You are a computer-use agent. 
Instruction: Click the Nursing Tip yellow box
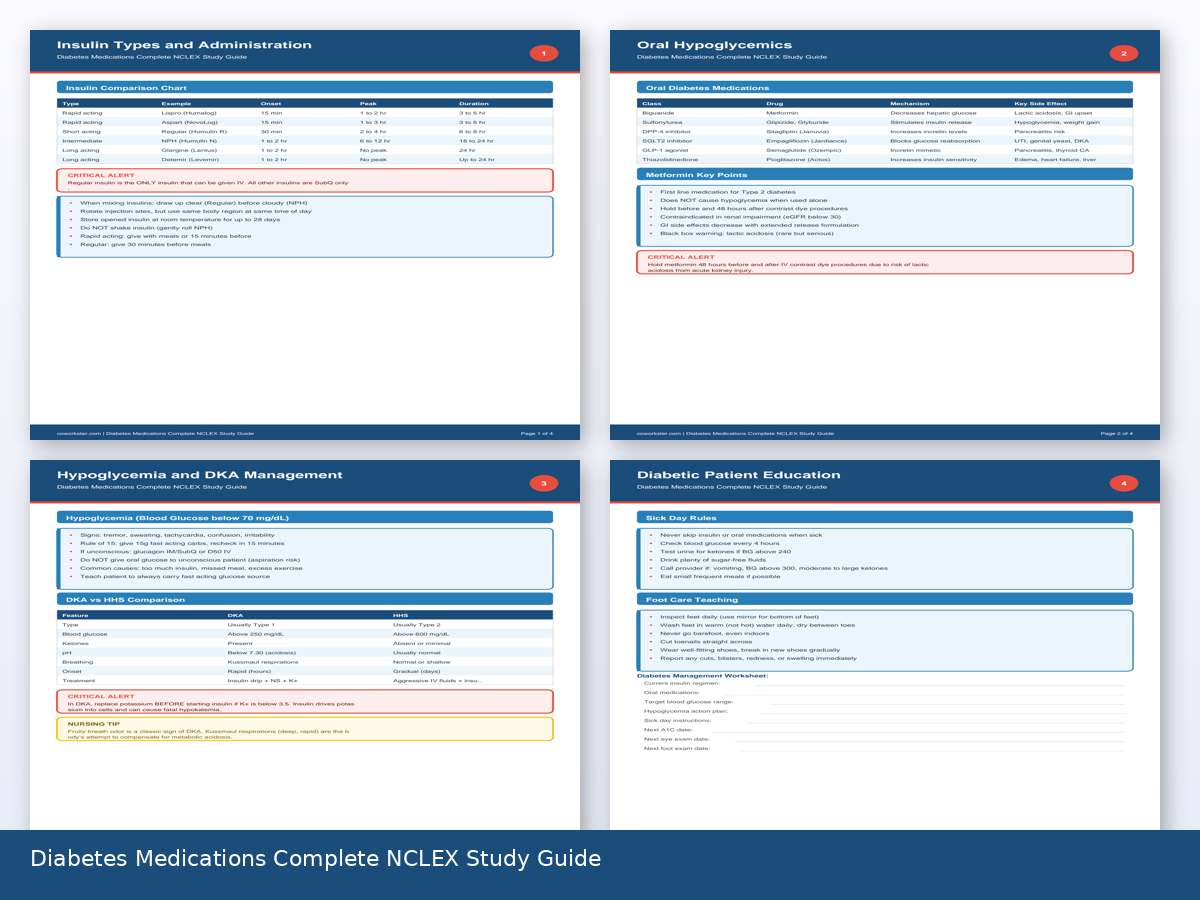(304, 729)
